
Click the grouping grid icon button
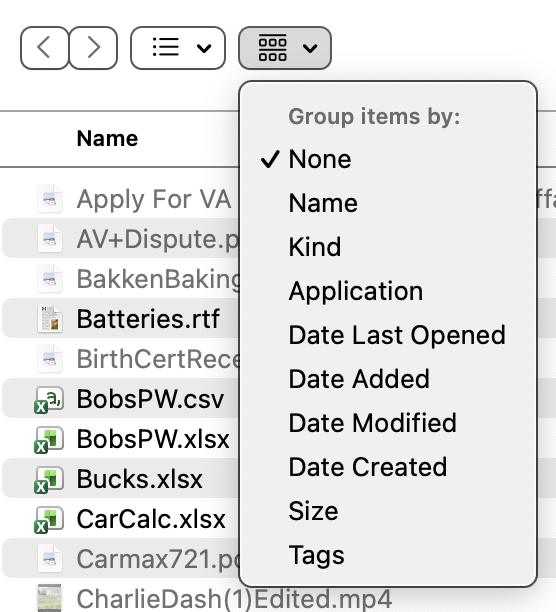pyautogui.click(x=285, y=48)
